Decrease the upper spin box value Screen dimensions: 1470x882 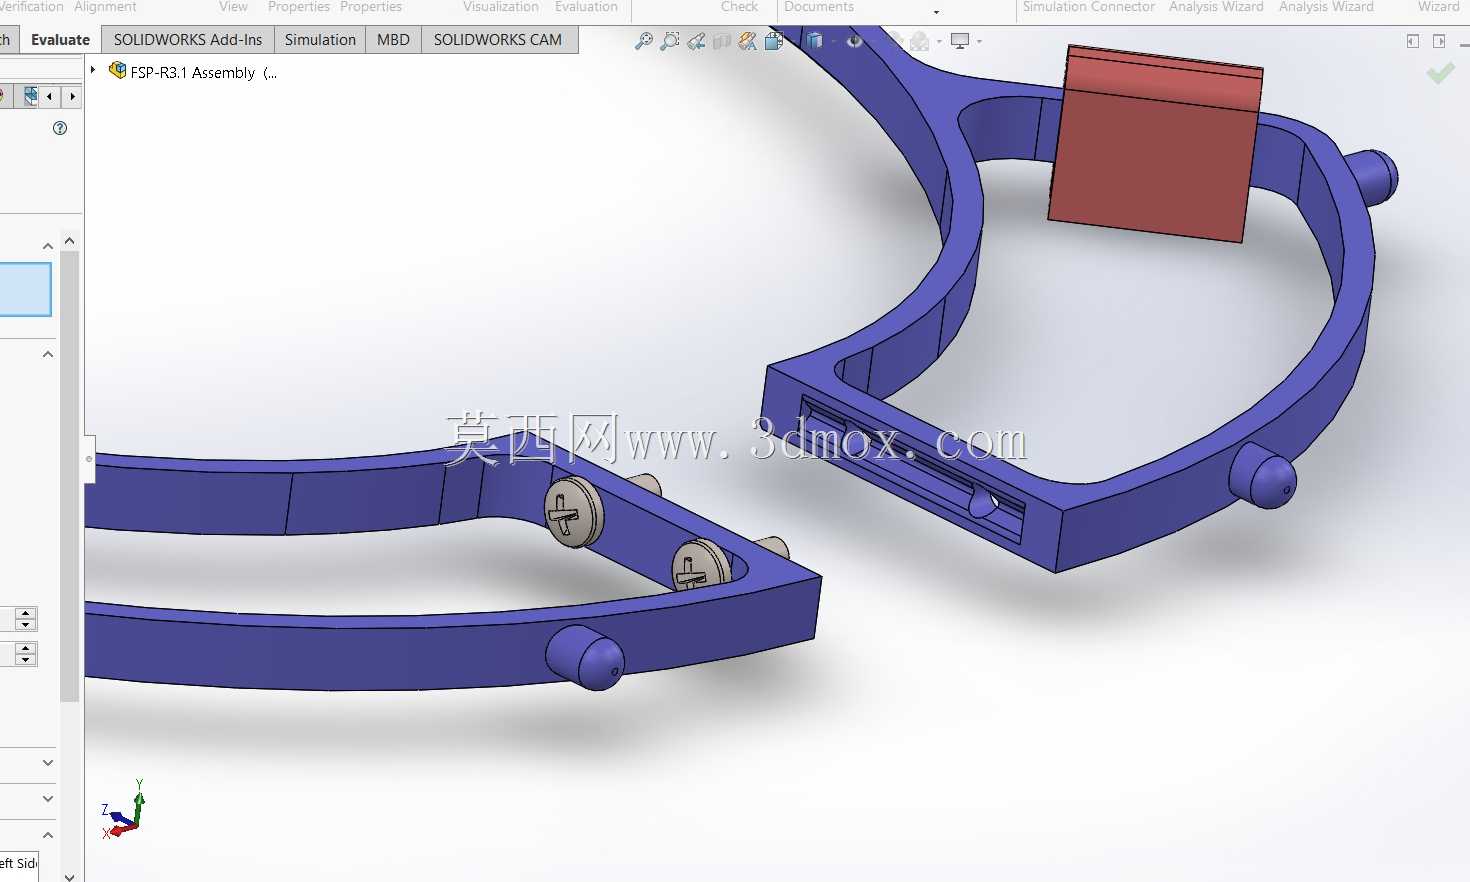[x=27, y=625]
